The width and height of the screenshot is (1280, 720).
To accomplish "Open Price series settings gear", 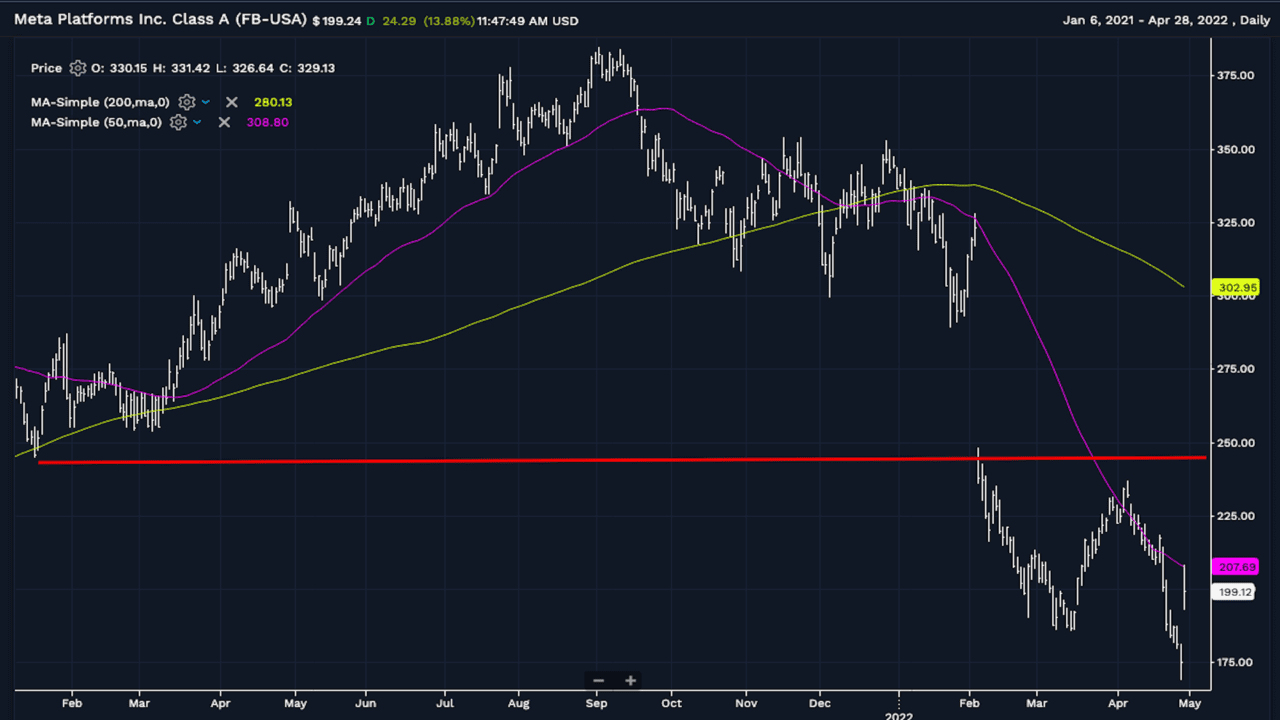I will 78,68.
